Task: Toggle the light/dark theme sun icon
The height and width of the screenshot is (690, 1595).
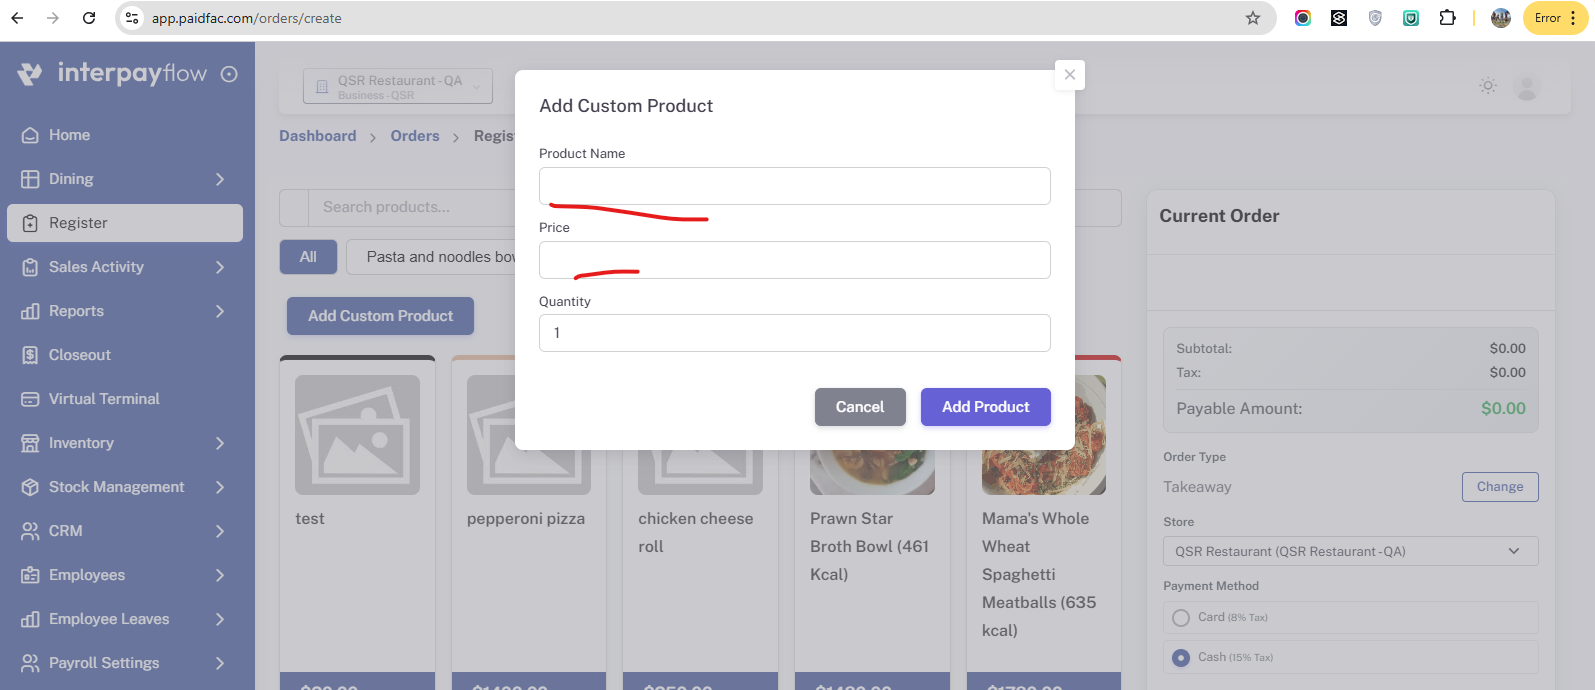Action: pyautogui.click(x=1488, y=86)
